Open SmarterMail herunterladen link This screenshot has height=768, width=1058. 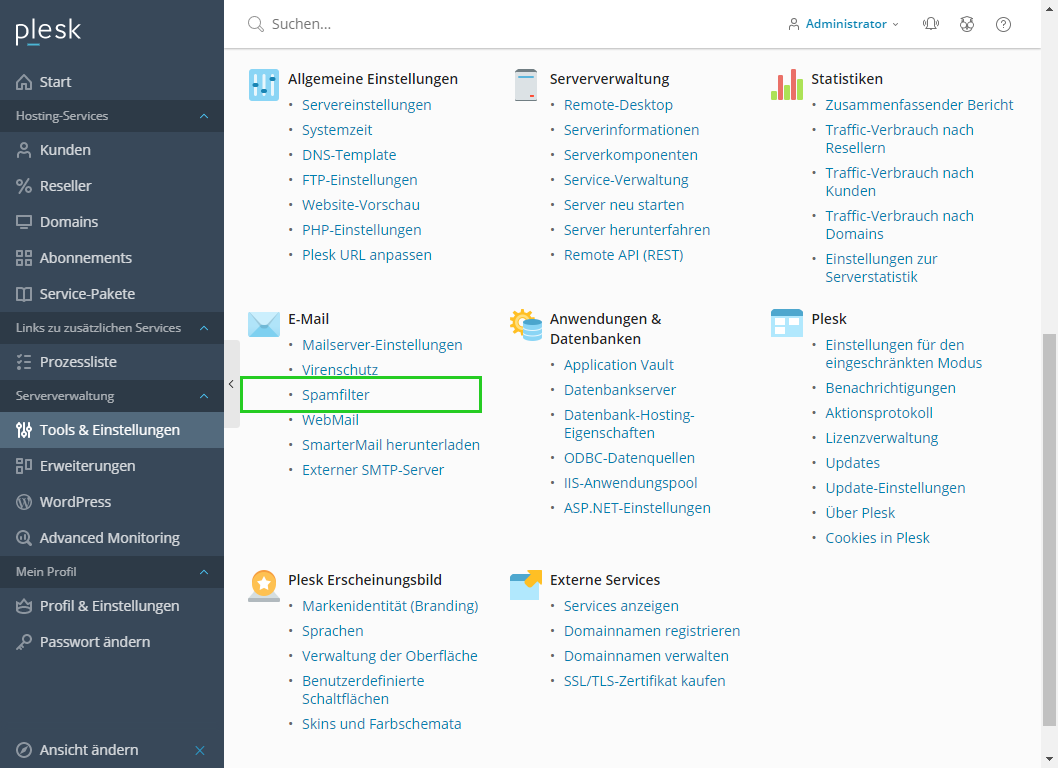tap(391, 445)
